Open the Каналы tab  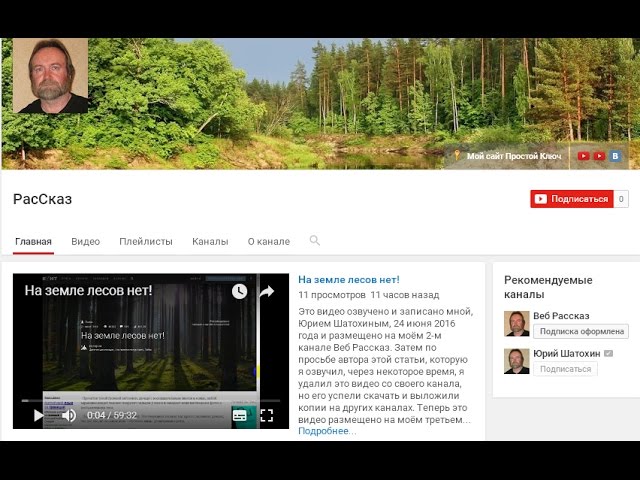pos(210,242)
